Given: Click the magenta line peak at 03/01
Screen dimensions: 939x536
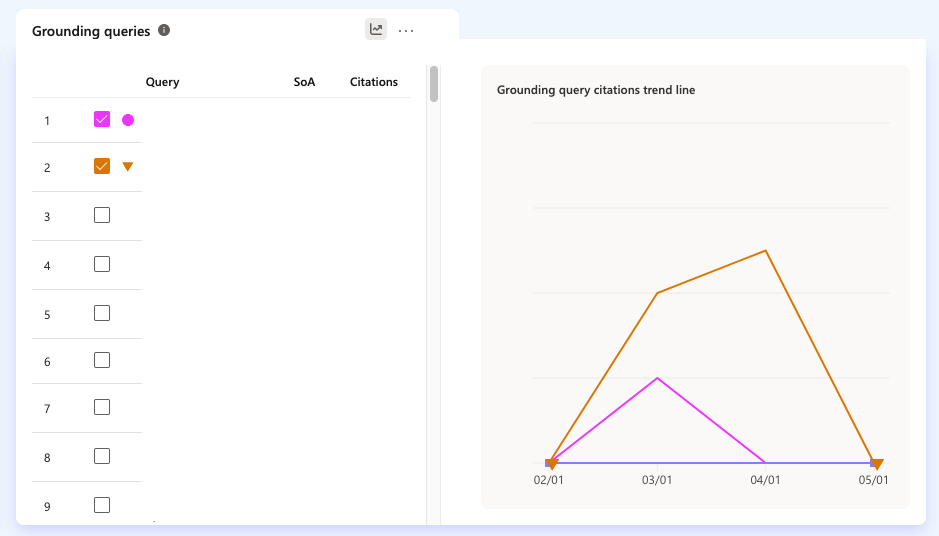Looking at the screenshot, I should [658, 378].
